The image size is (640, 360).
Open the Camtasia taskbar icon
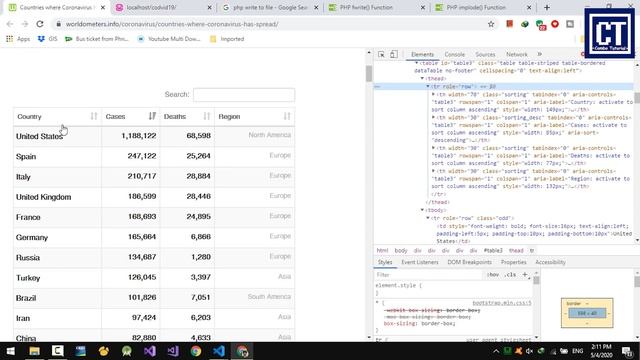click(58, 351)
